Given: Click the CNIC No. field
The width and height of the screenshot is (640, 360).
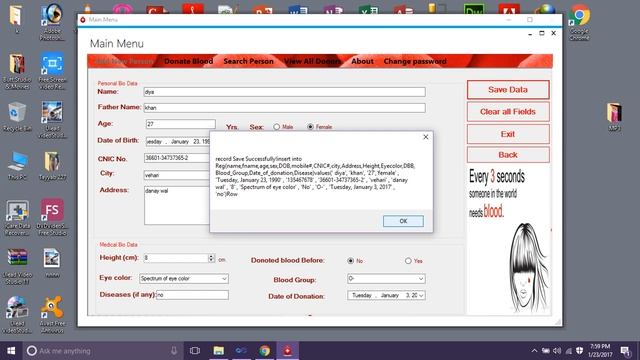Looking at the screenshot, I should tap(177, 158).
